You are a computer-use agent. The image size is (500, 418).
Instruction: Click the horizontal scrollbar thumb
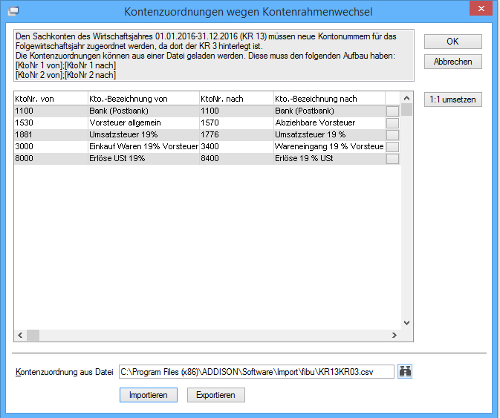click(33, 335)
